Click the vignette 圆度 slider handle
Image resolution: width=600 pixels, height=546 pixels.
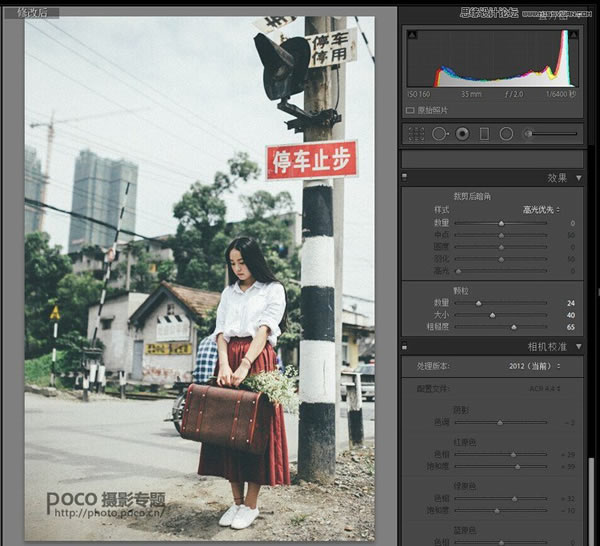pos(501,248)
